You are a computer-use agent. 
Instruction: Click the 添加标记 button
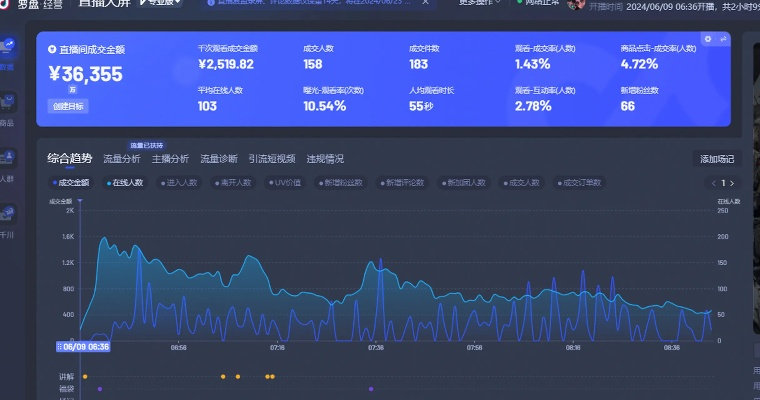click(x=716, y=159)
